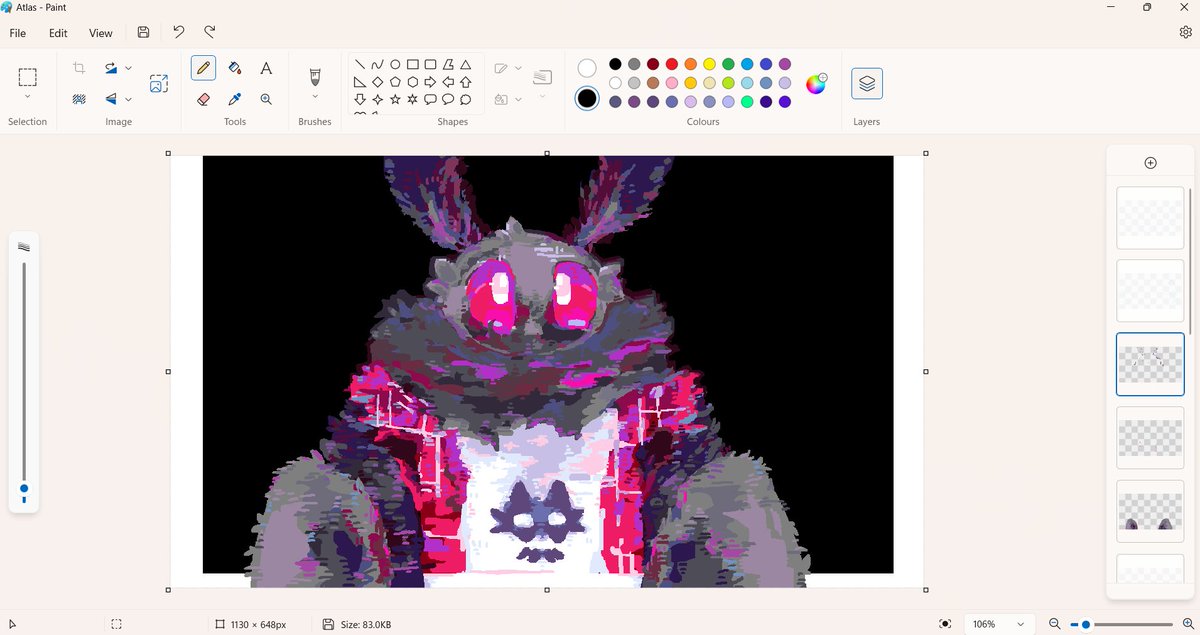This screenshot has width=1200, height=635.
Task: Pick the red colour swatch
Action: (672, 64)
